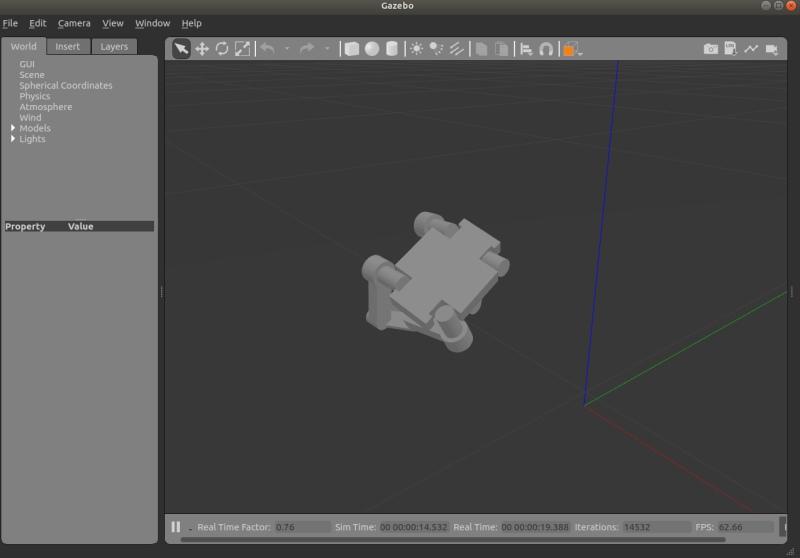Screen dimensions: 800x558
Task: Insert a cylinder shape
Action: (x=391, y=49)
